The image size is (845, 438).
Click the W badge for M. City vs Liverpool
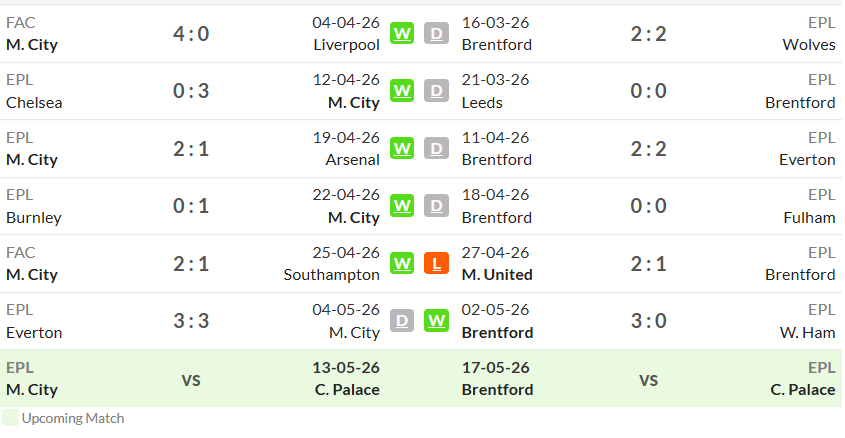pos(402,33)
